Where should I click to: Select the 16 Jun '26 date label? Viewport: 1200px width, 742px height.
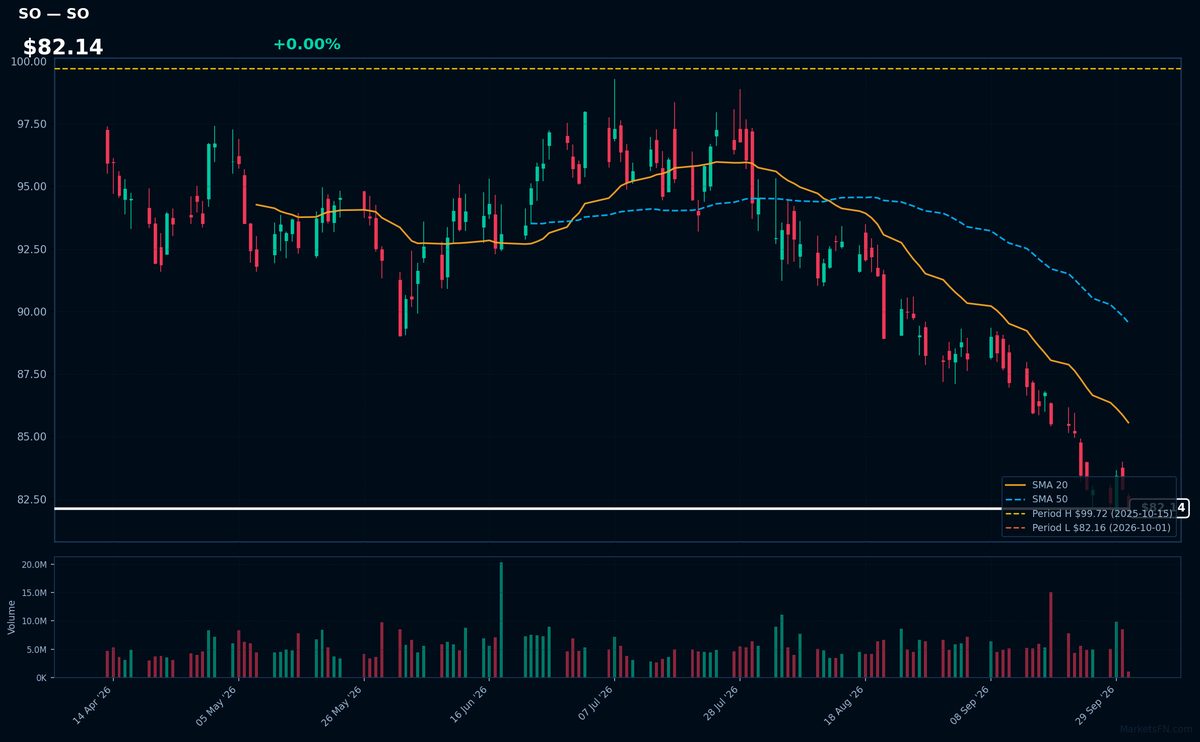468,705
